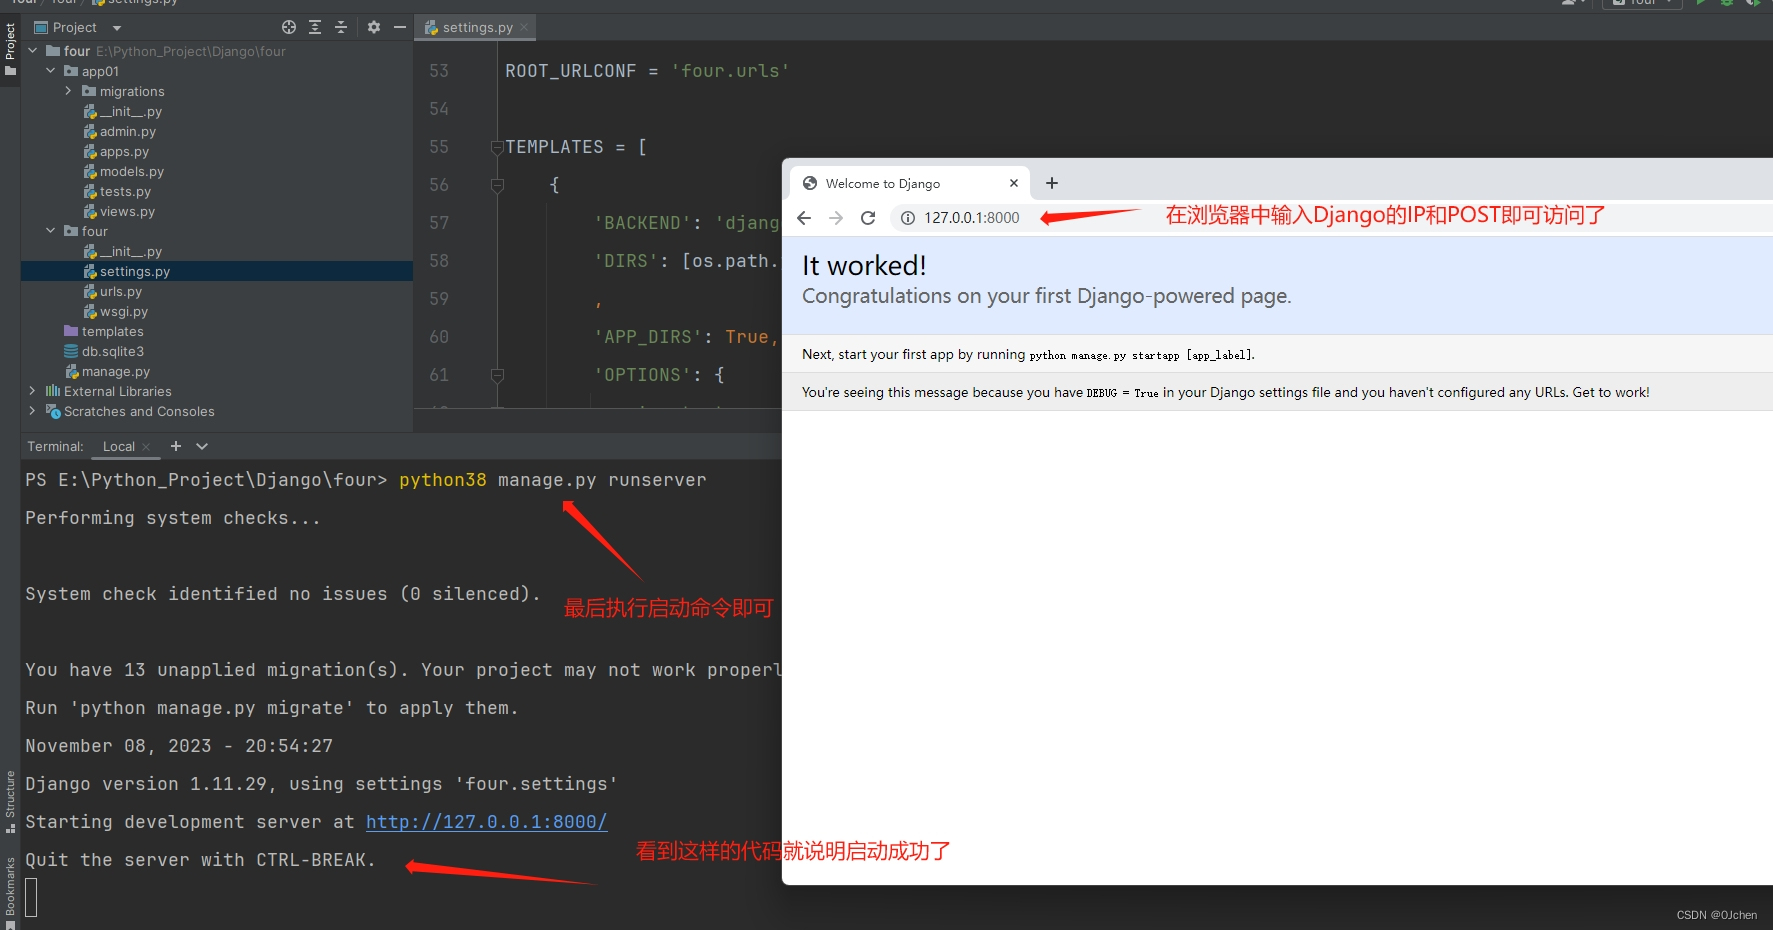This screenshot has width=1773, height=930.
Task: Click the Collapse All icon in Project panel
Action: [341, 27]
